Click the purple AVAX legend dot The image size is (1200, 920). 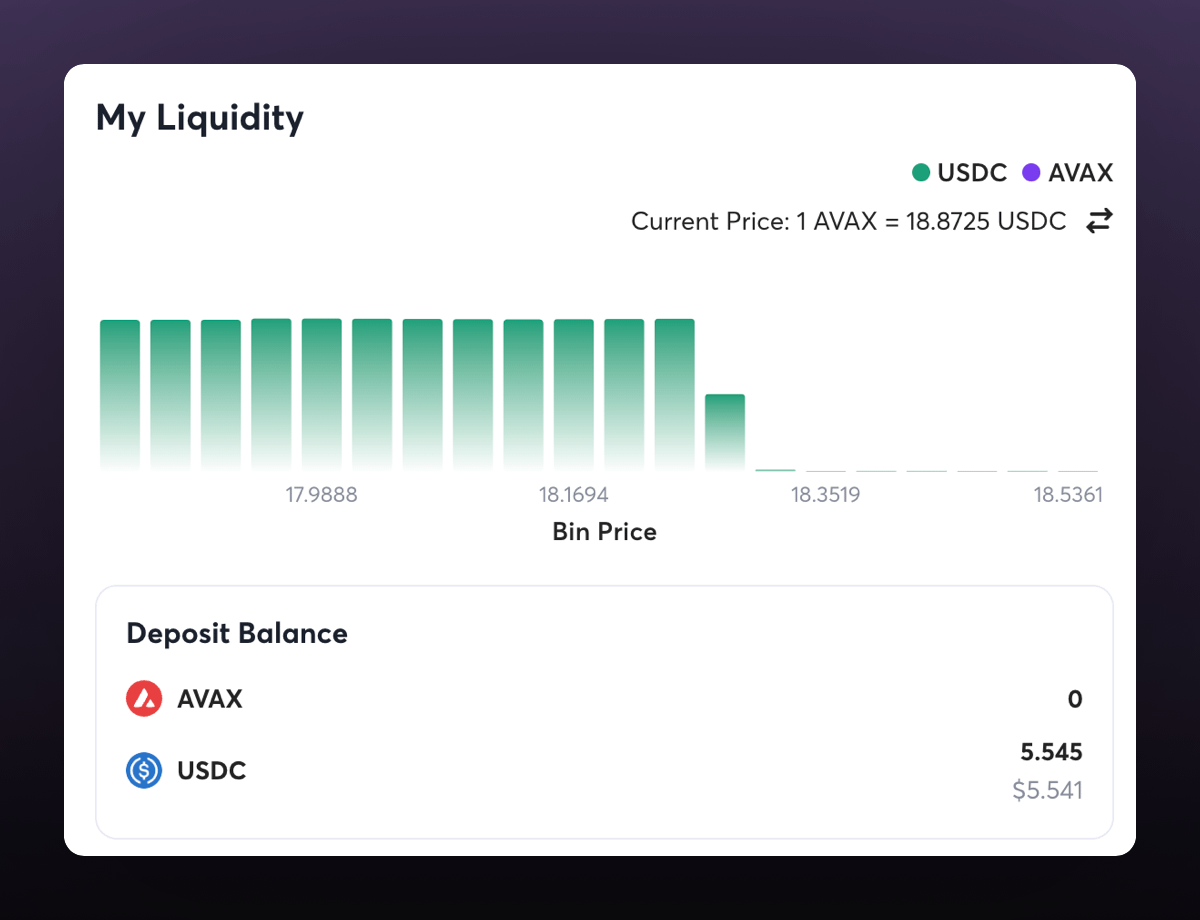coord(1031,173)
